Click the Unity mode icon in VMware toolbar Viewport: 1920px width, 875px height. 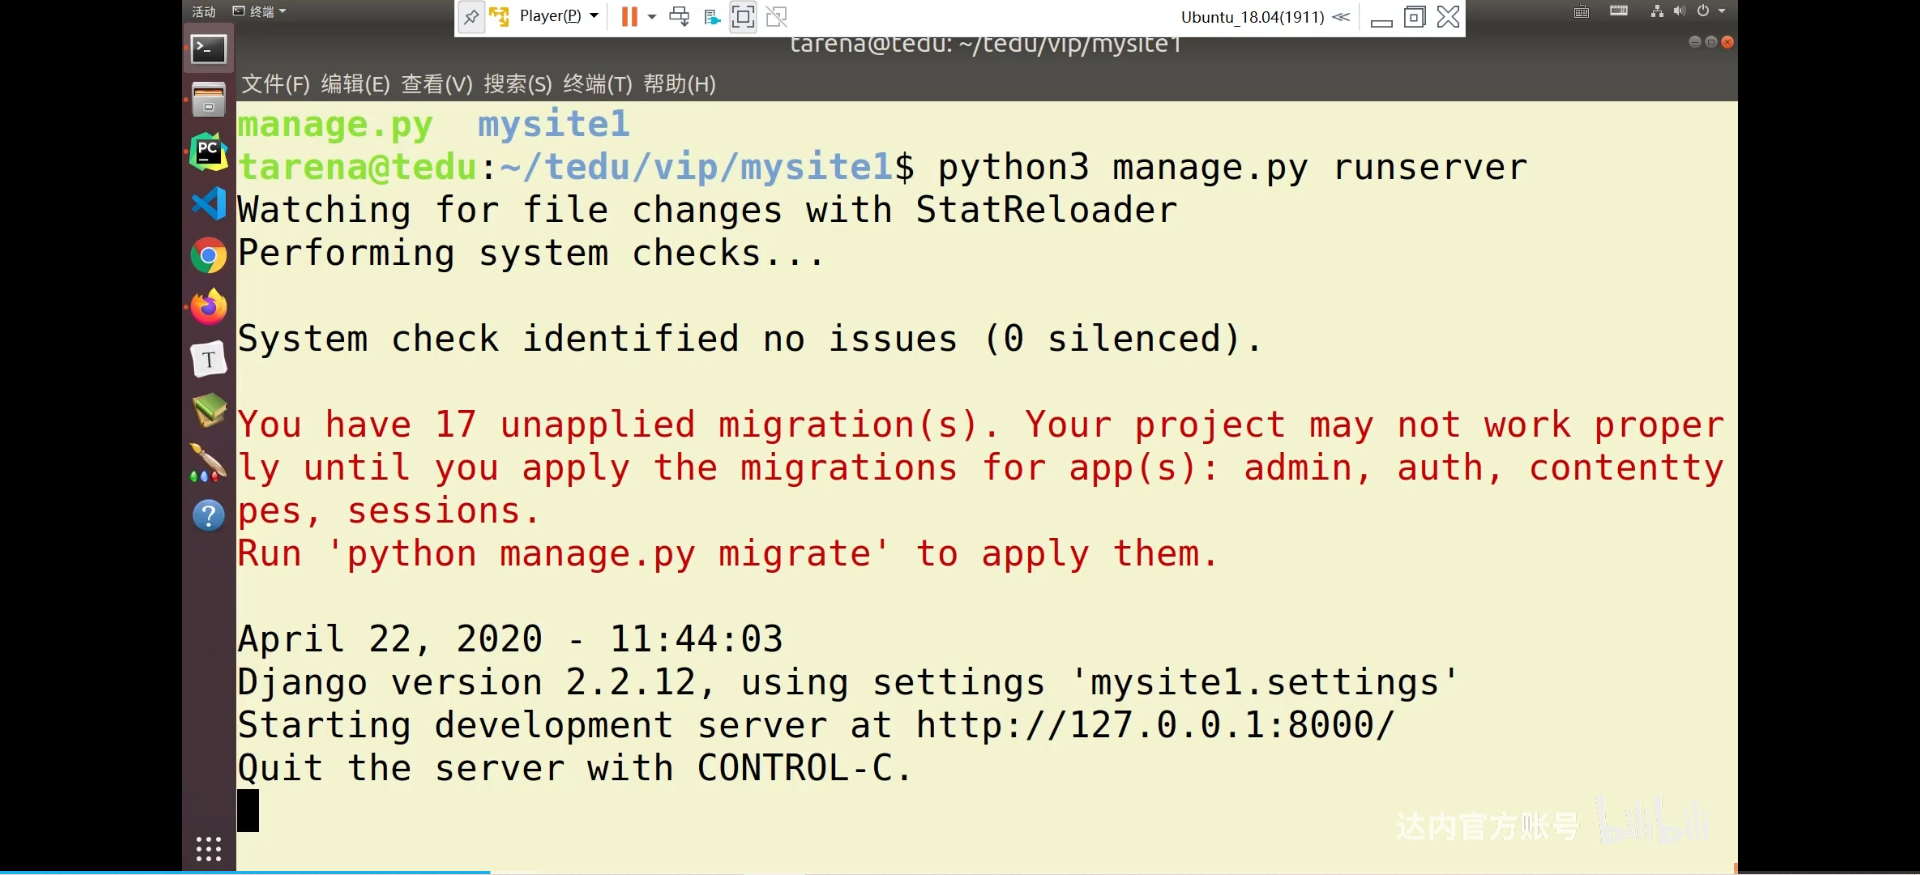click(x=777, y=16)
